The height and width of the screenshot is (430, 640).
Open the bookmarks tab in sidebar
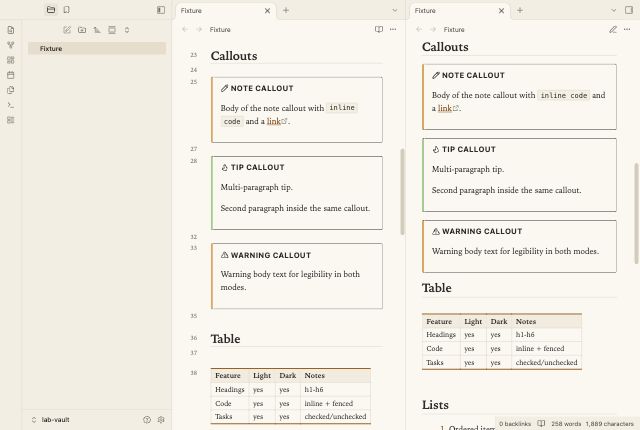point(67,10)
